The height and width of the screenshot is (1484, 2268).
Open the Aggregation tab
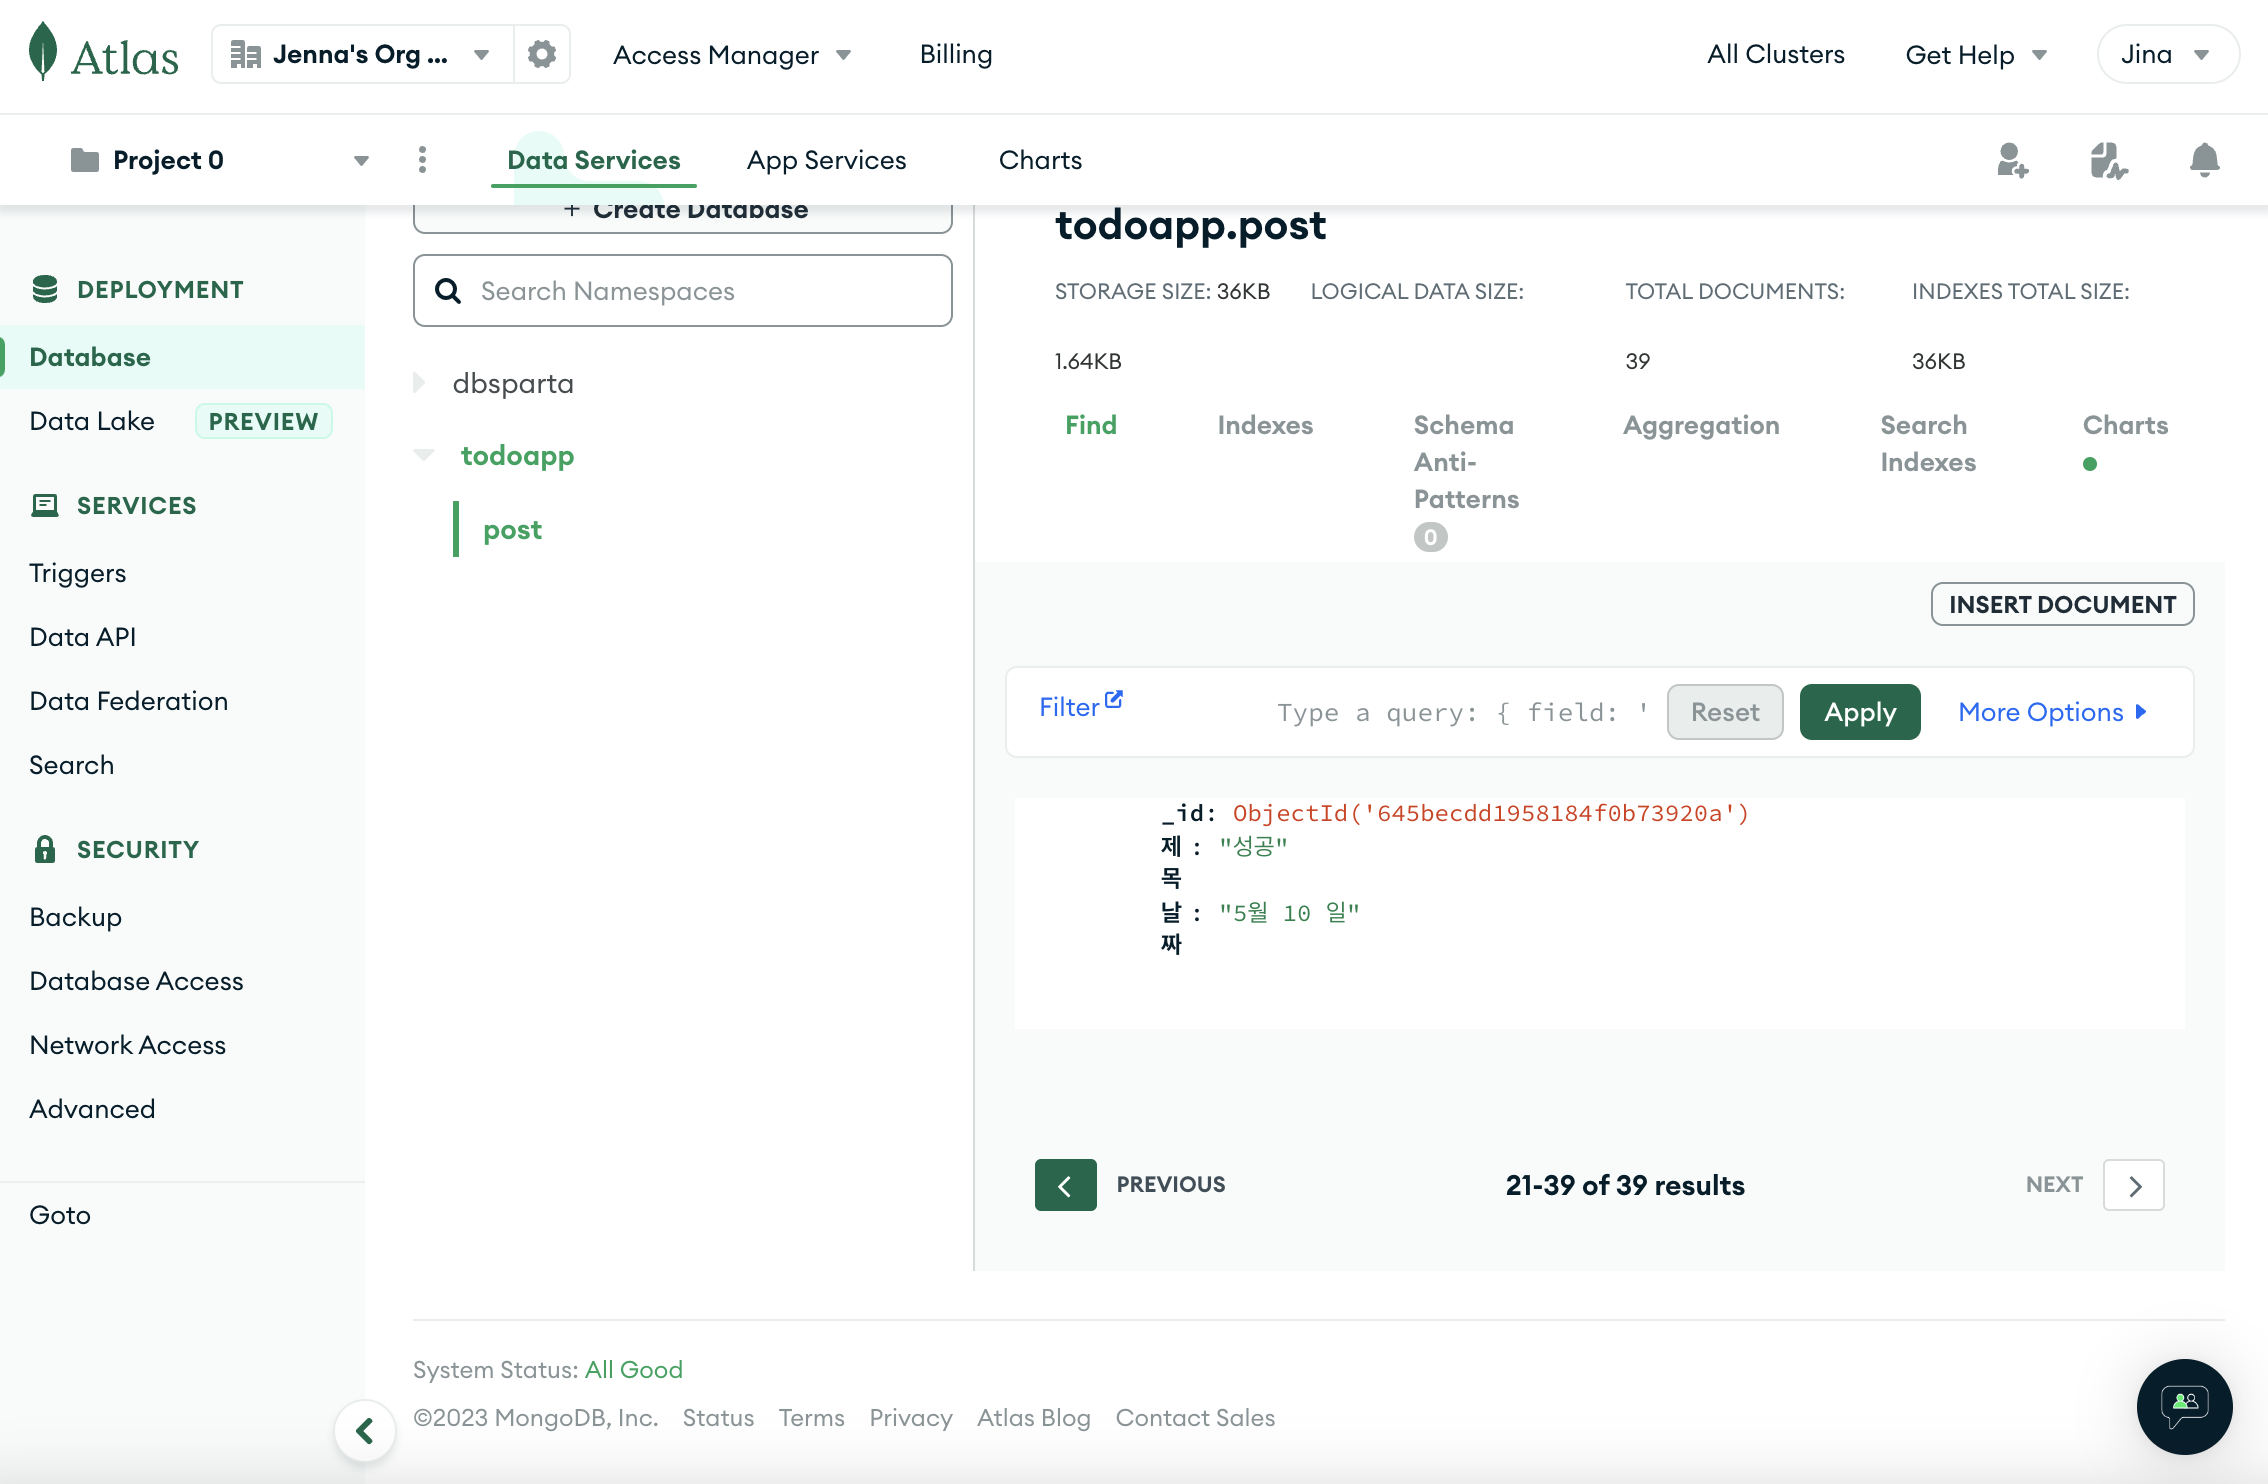point(1701,425)
